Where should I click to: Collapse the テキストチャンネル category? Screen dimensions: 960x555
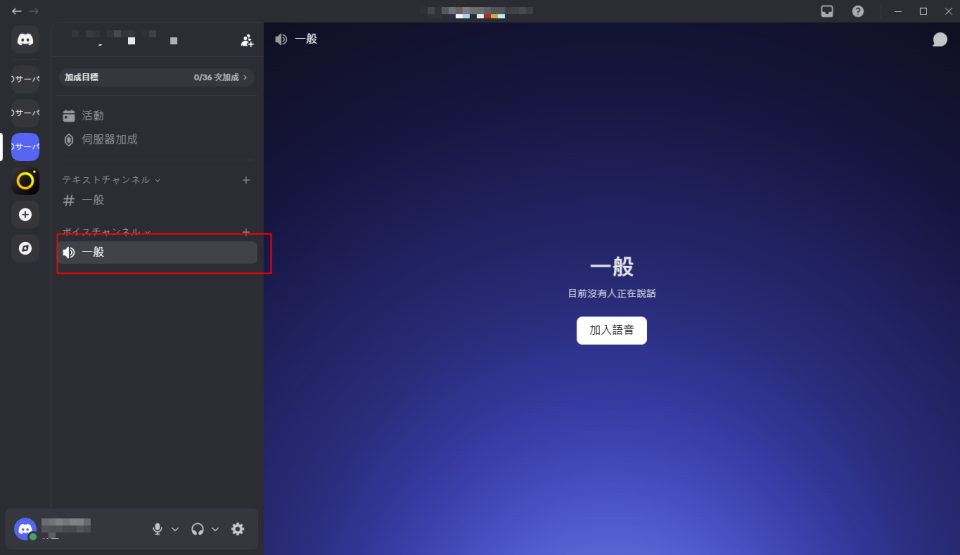click(x=110, y=180)
